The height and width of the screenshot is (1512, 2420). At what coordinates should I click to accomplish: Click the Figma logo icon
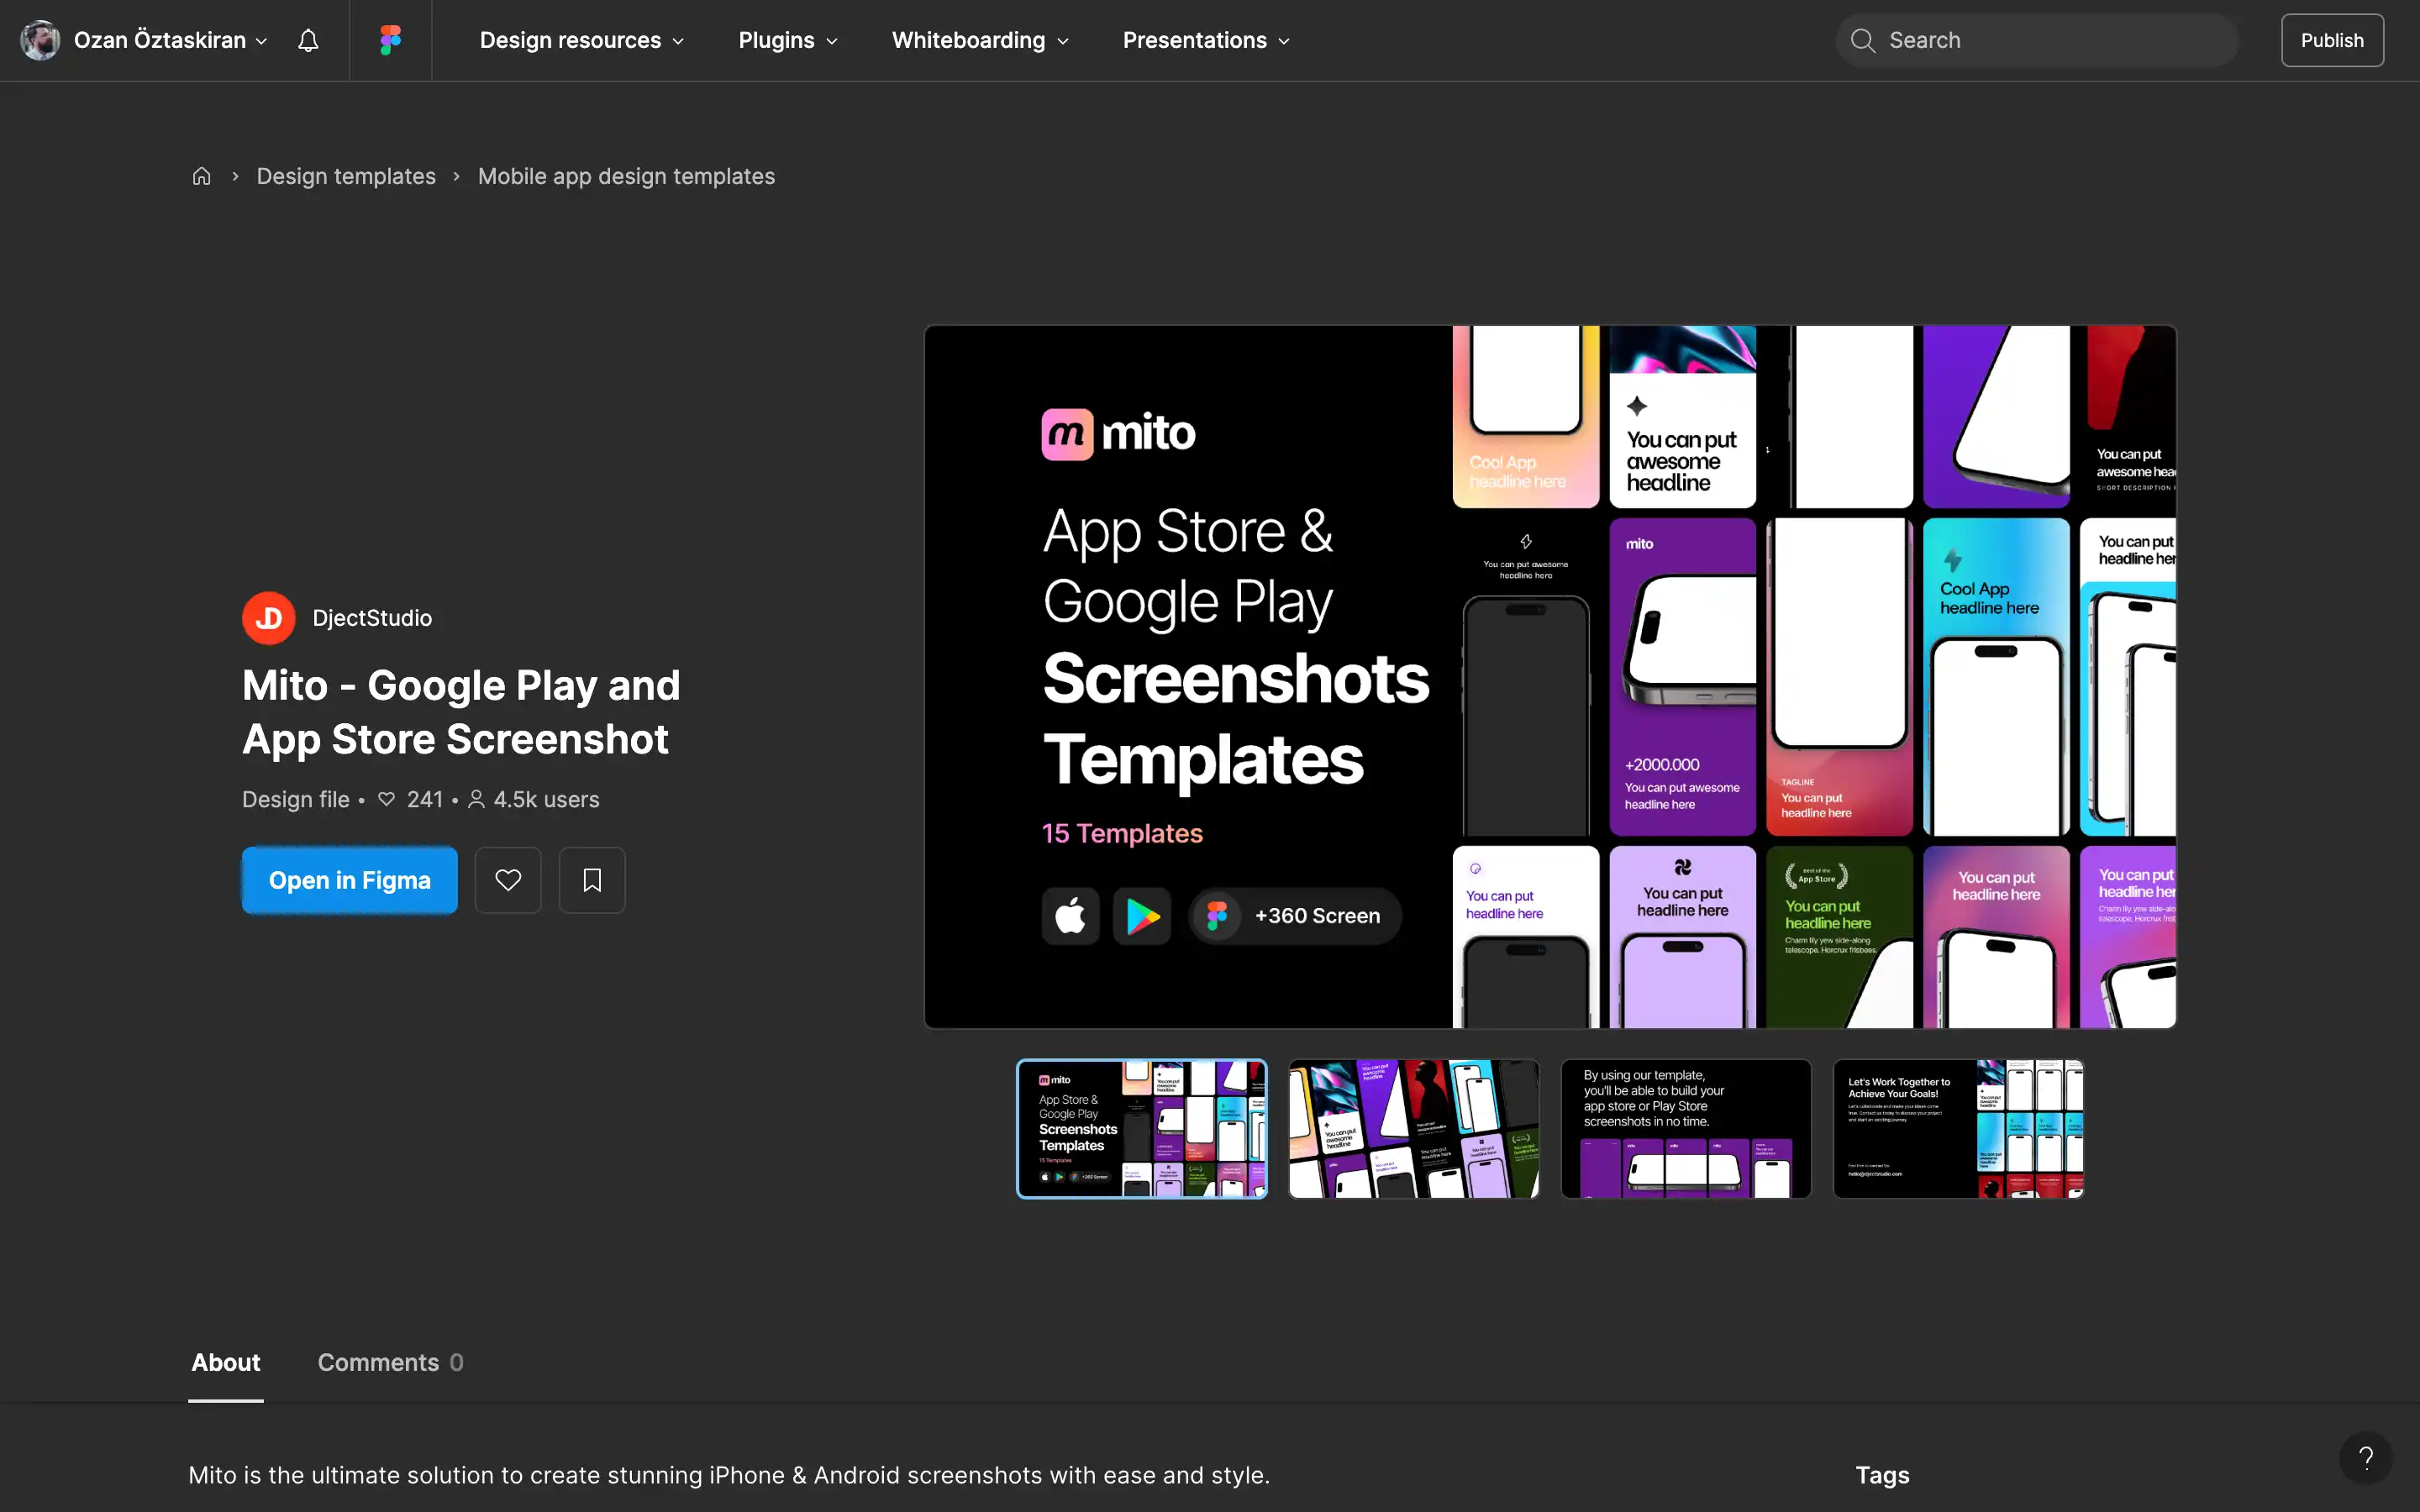click(390, 40)
